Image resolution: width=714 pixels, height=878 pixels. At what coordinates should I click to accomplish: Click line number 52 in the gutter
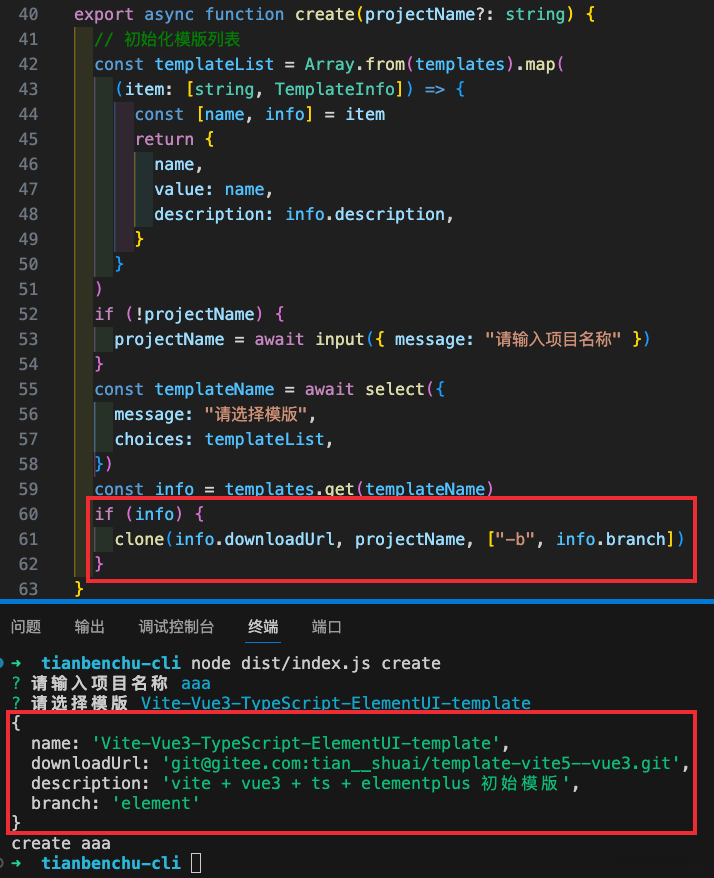28,314
